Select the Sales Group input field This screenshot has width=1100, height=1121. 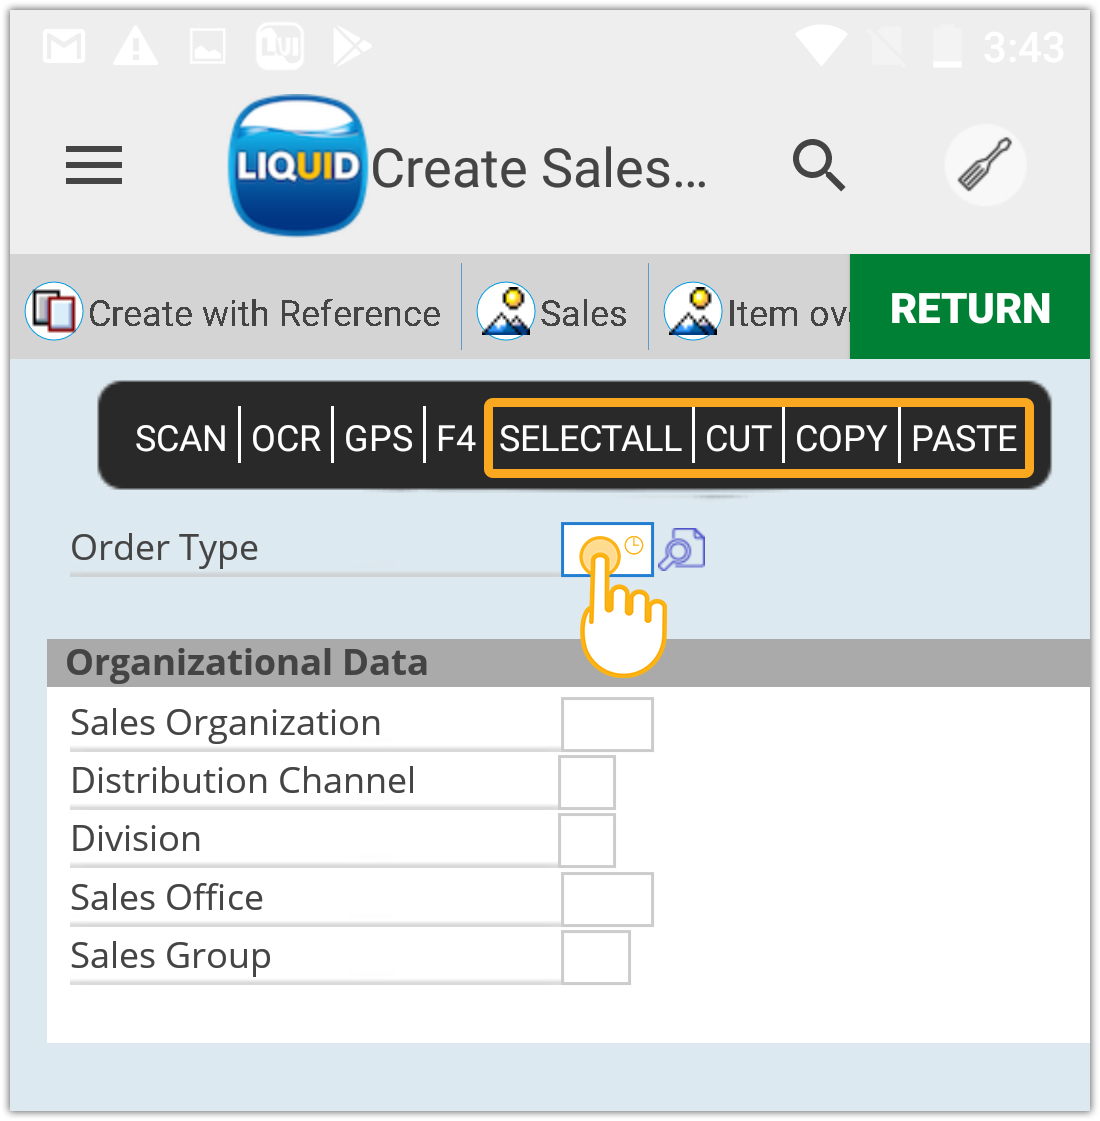pos(596,957)
